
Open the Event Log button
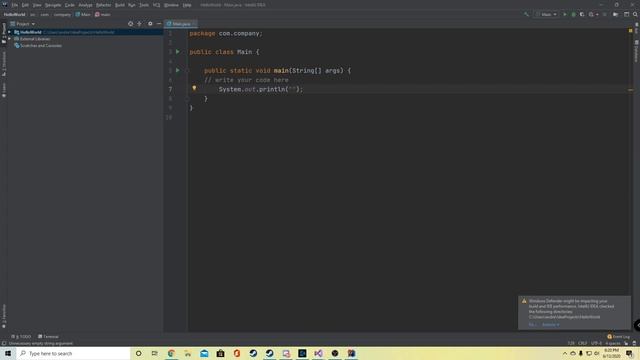(x=618, y=337)
